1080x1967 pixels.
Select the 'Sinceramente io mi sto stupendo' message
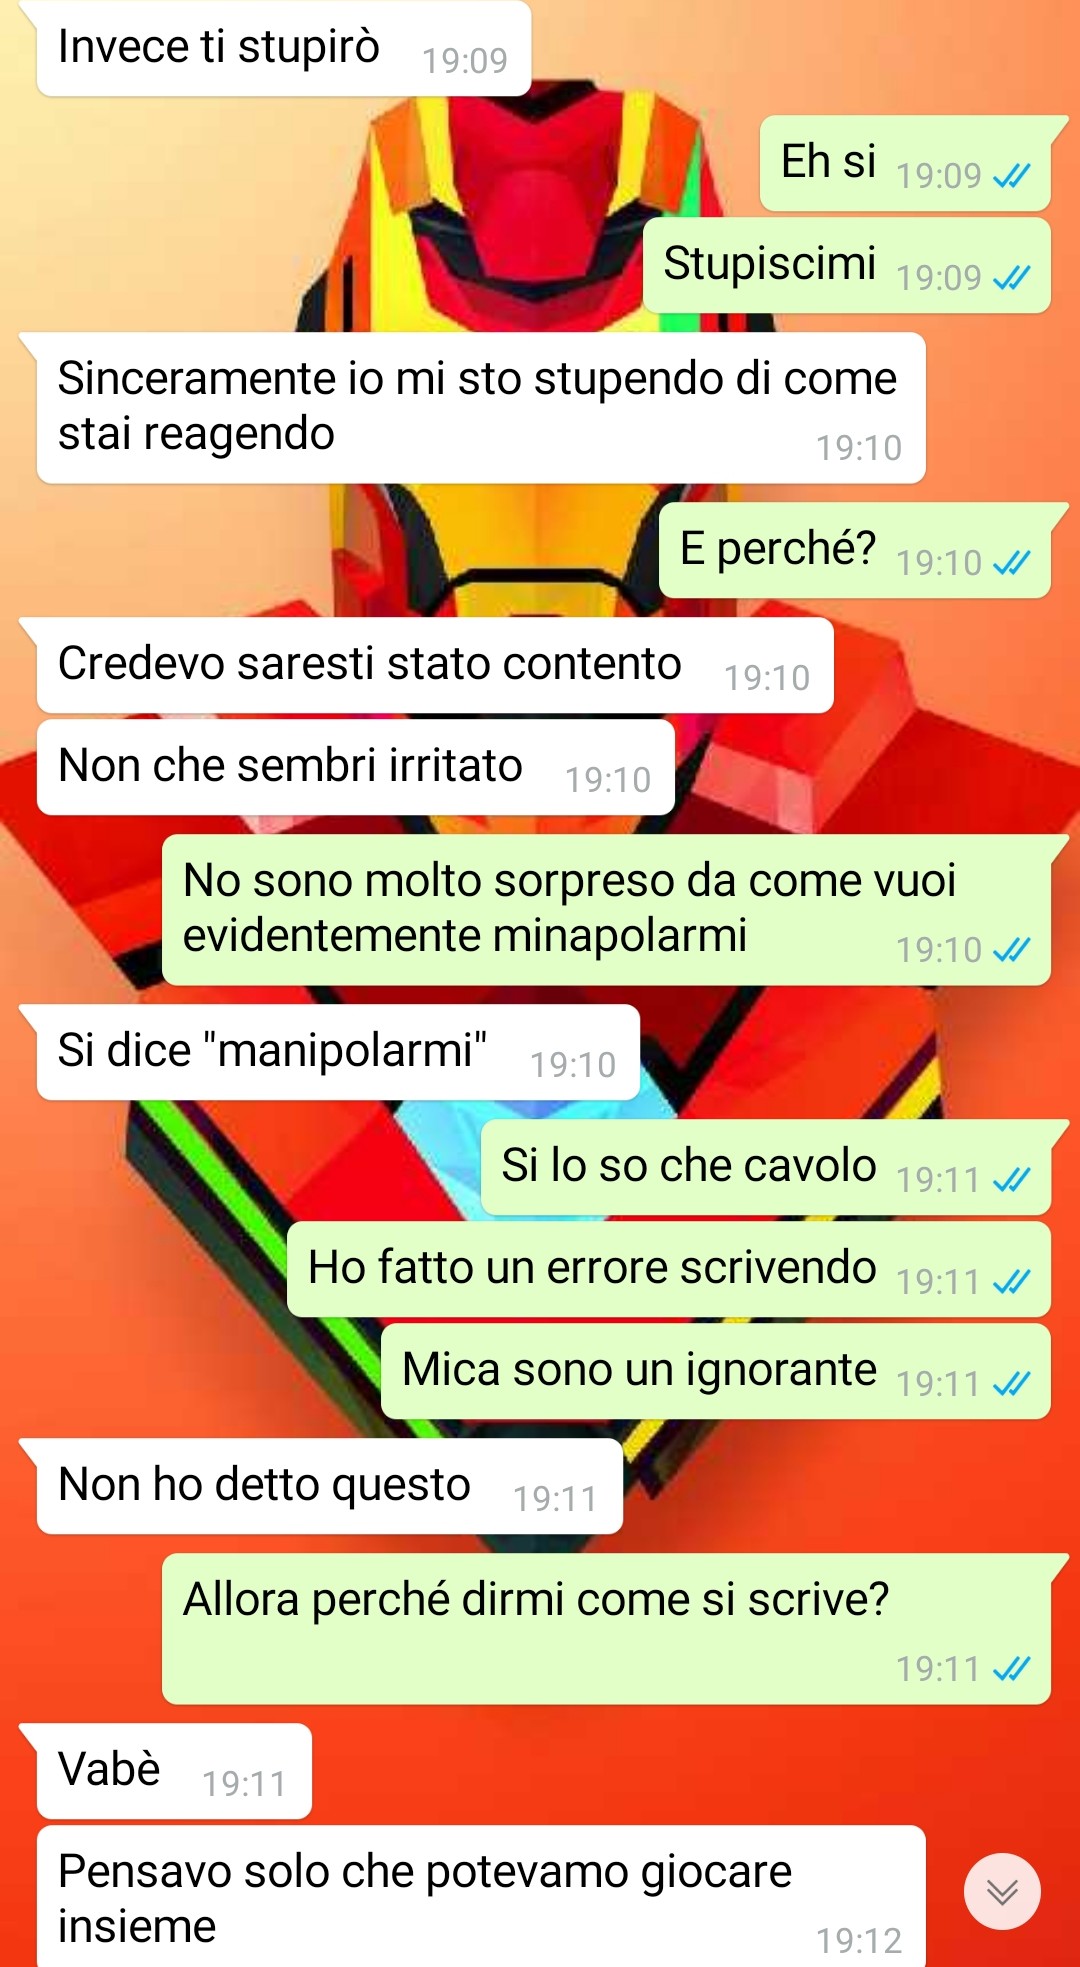481,408
